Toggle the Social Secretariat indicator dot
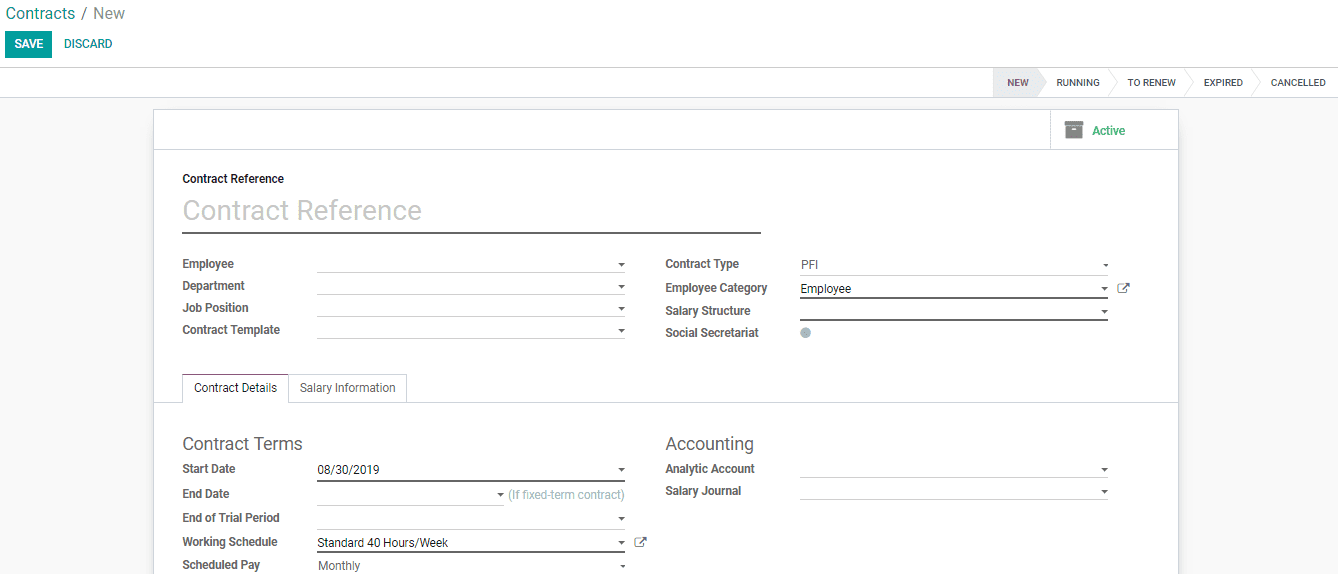Screen dimensions: 1338x574 805,333
